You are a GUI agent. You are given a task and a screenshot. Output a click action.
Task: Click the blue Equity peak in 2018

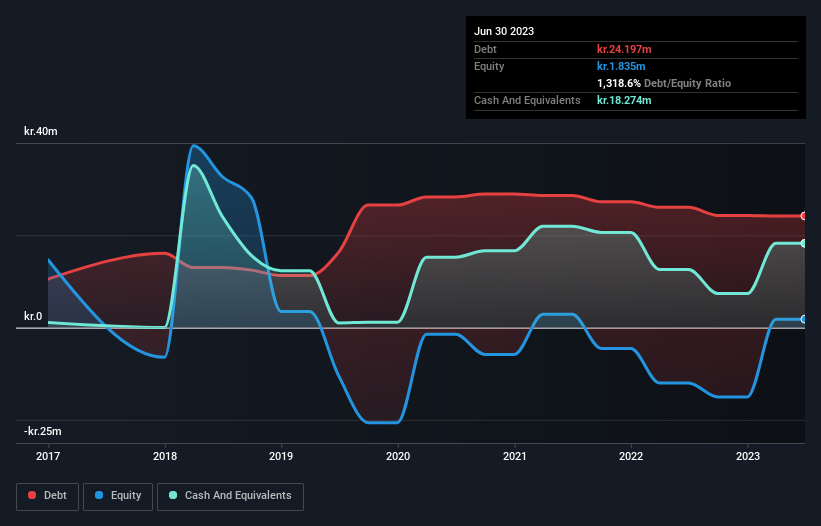[194, 146]
